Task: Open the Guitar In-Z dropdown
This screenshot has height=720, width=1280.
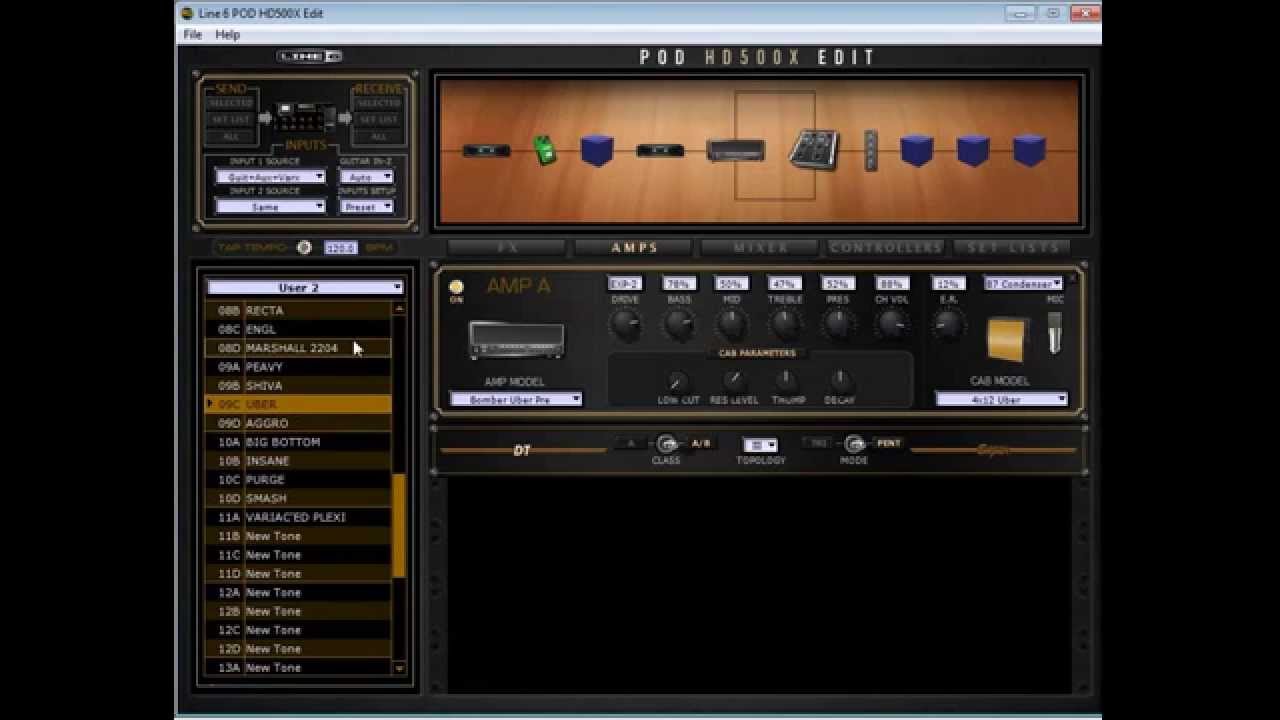Action: [x=366, y=177]
